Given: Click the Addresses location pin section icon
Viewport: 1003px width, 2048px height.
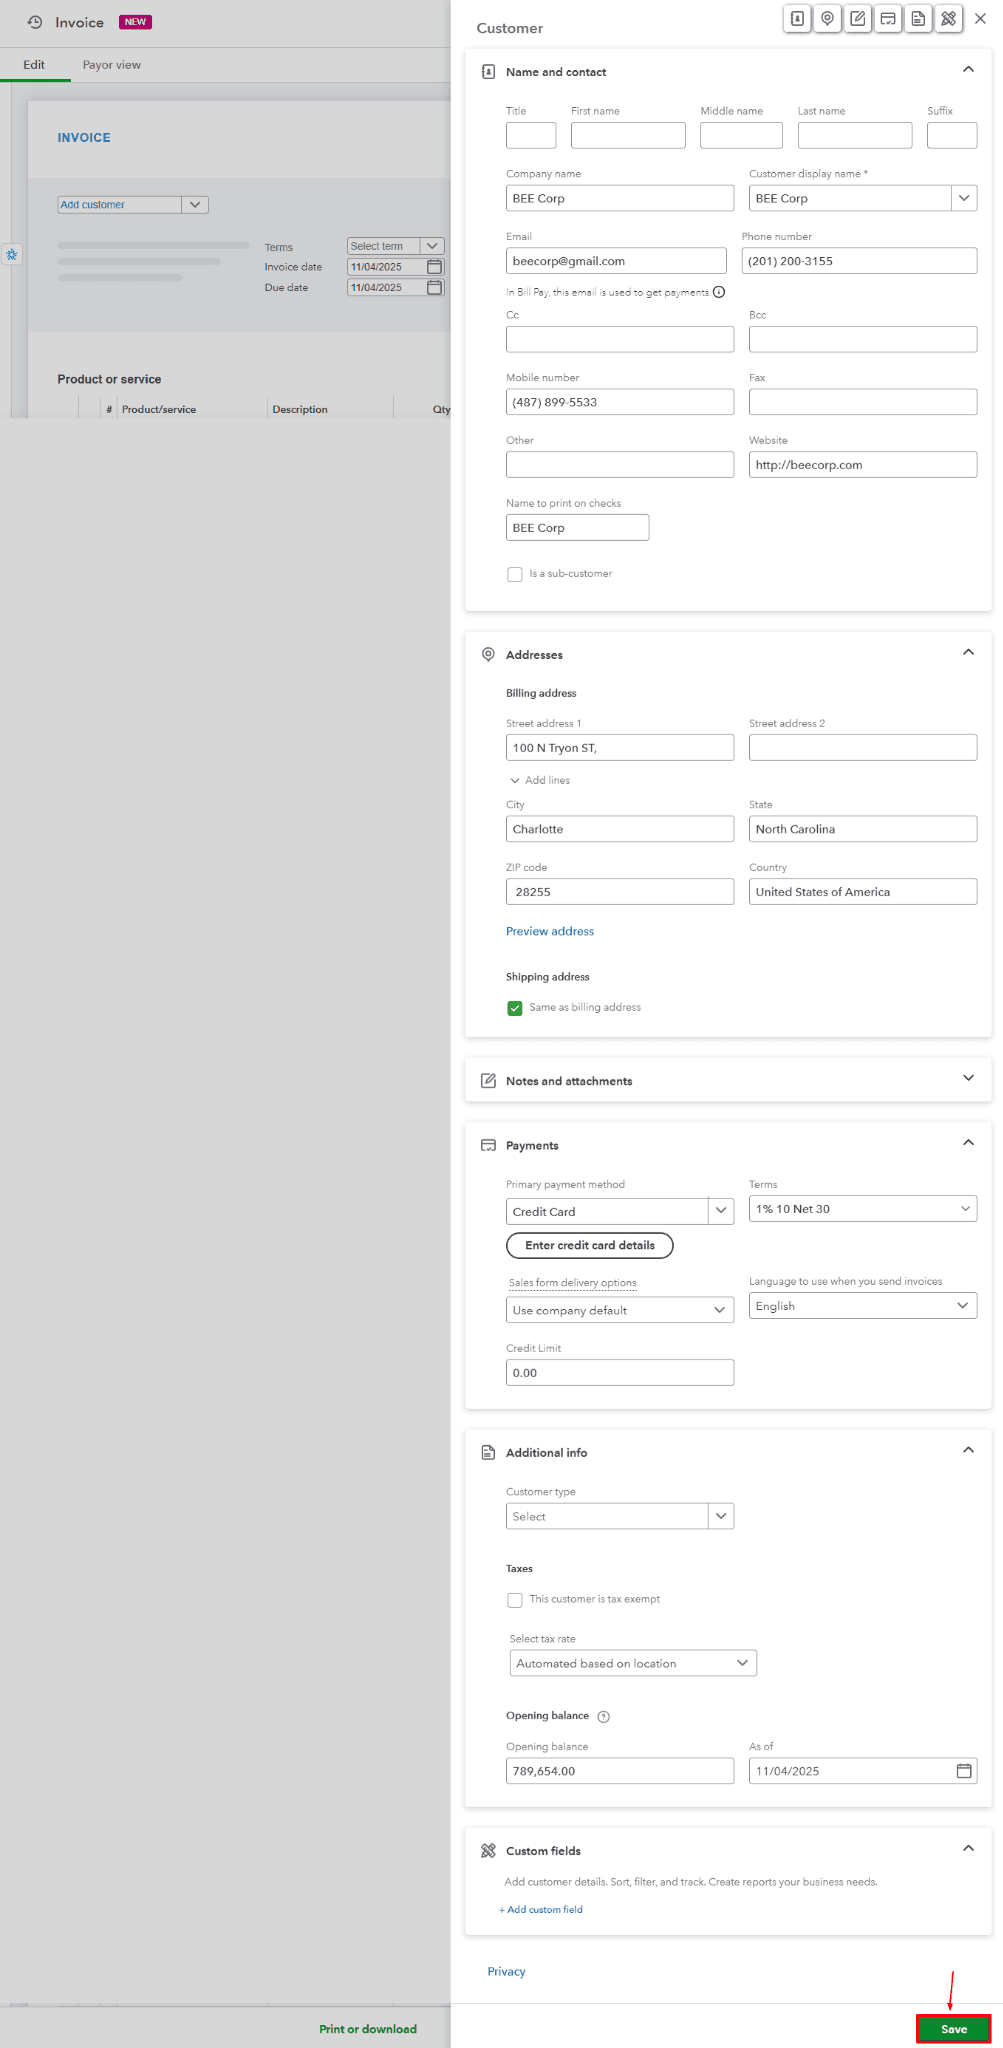Looking at the screenshot, I should click(x=488, y=654).
